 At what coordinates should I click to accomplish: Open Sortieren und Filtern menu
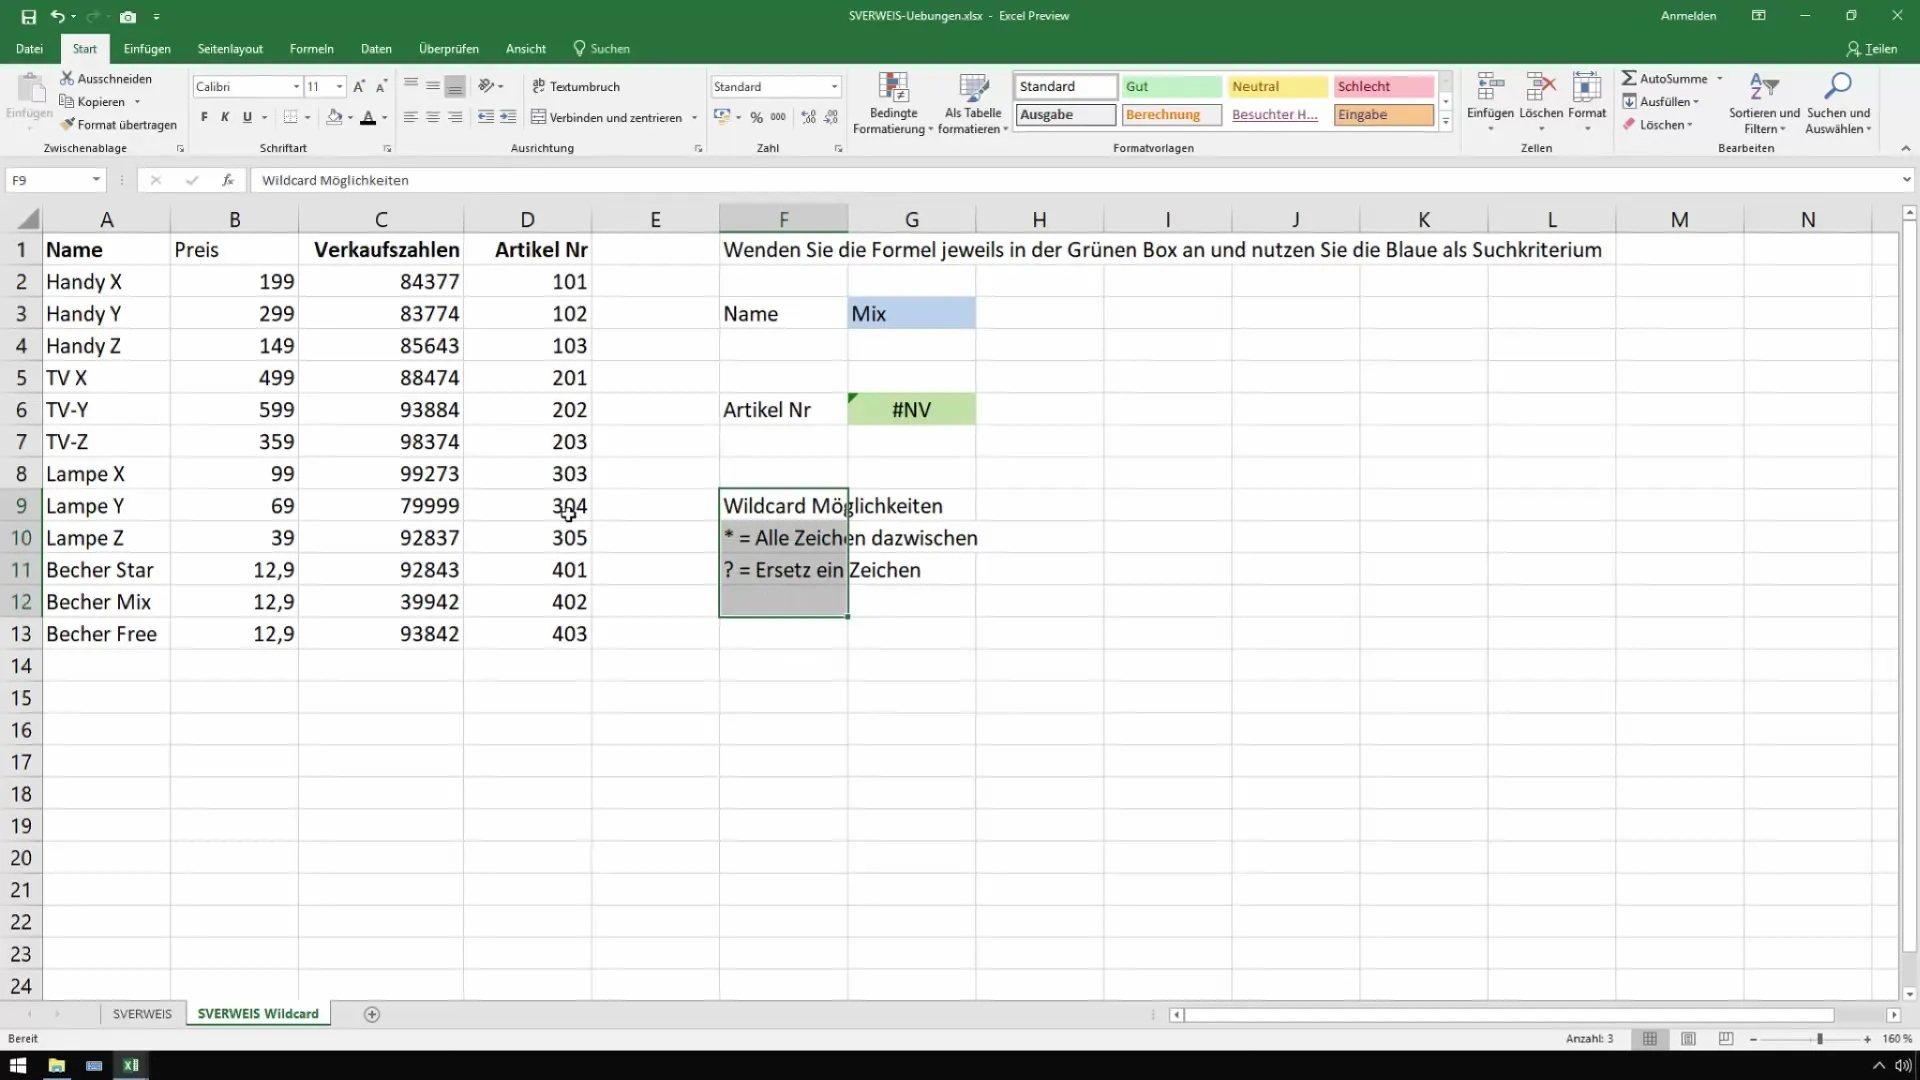[1764, 103]
